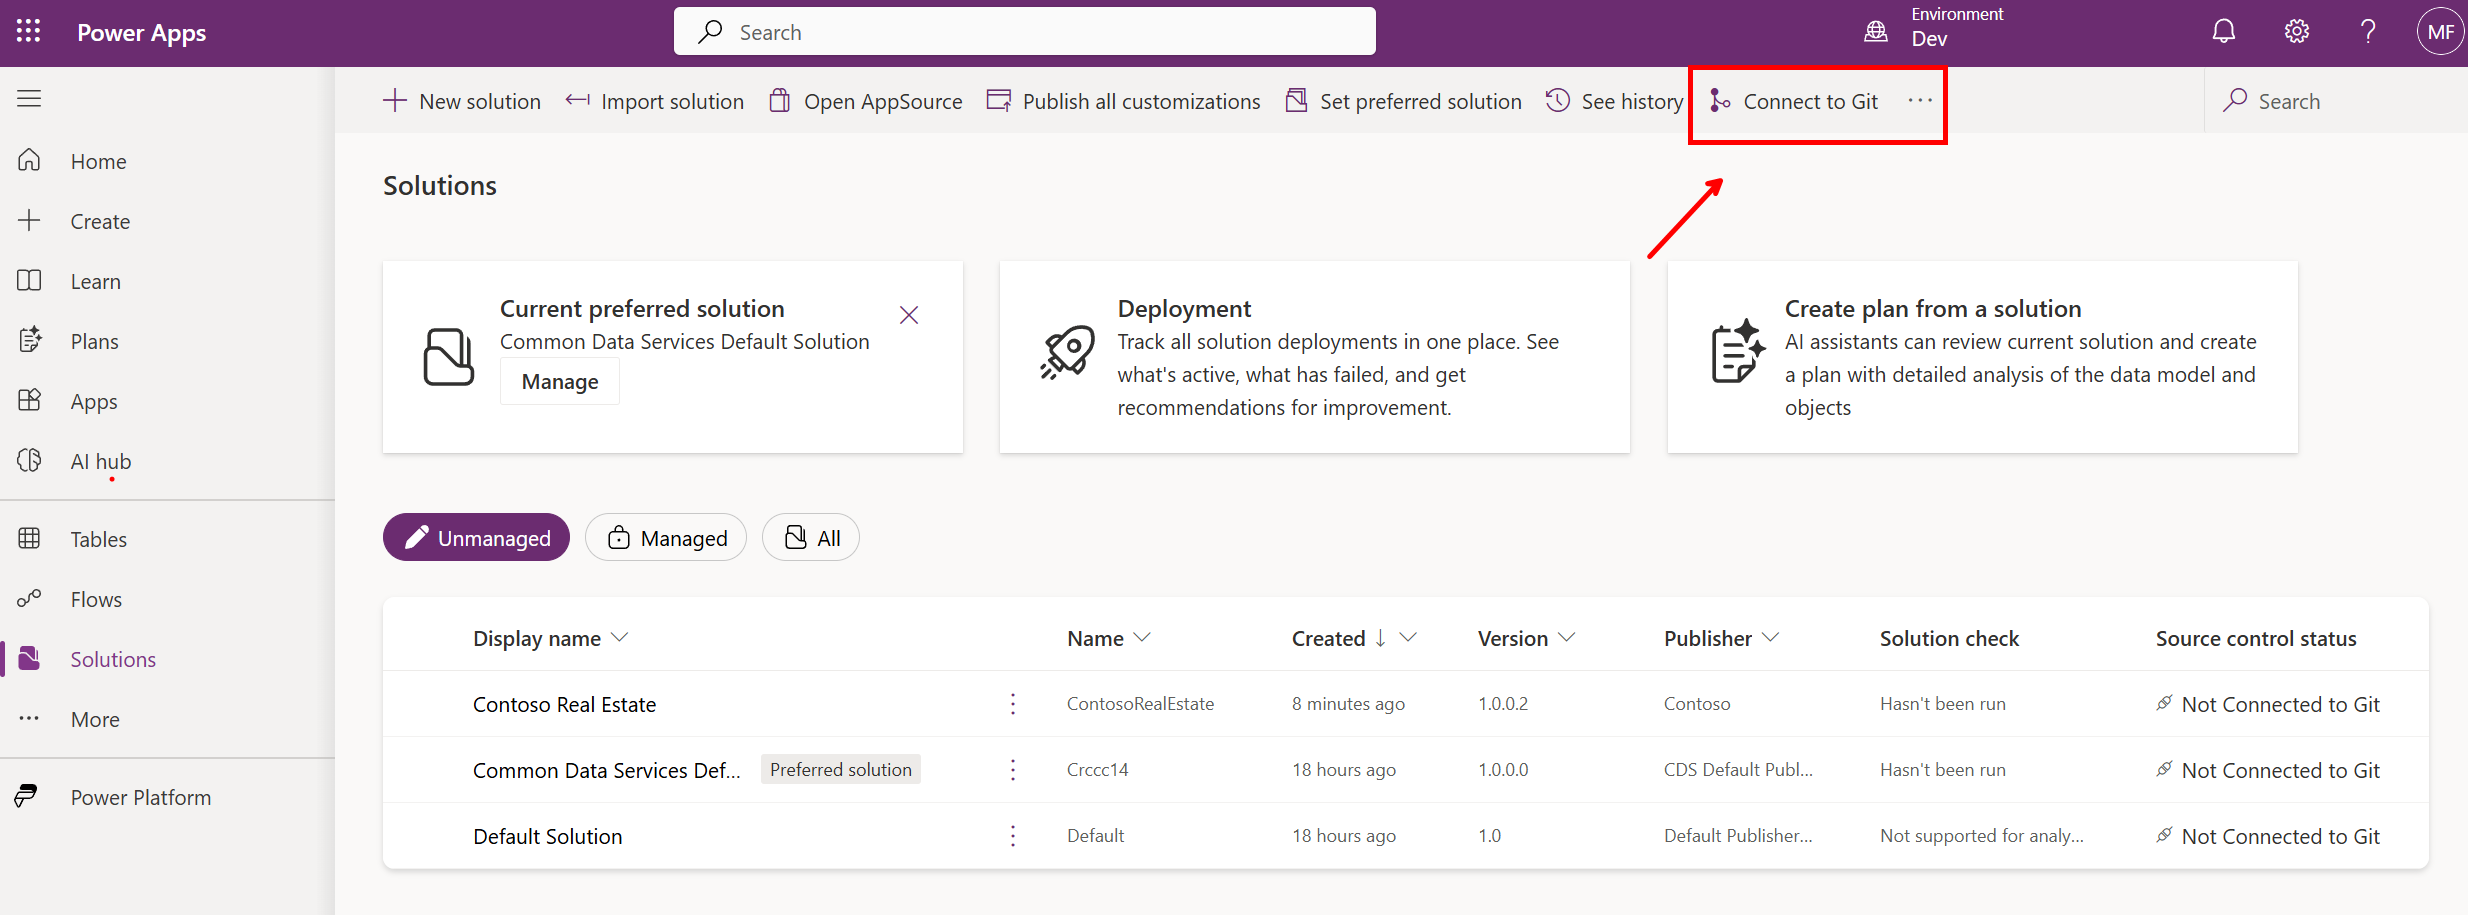Click the top Search input field

[x=1025, y=32]
